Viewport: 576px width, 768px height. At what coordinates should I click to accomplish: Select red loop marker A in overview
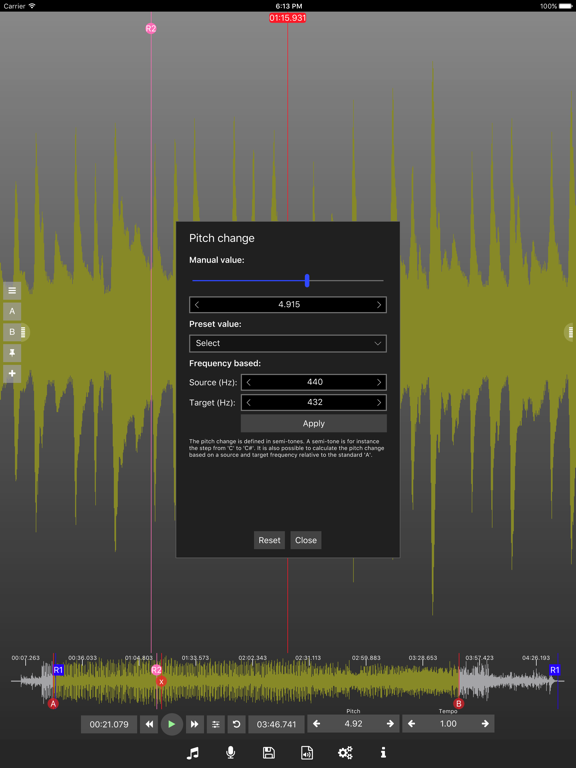53,704
